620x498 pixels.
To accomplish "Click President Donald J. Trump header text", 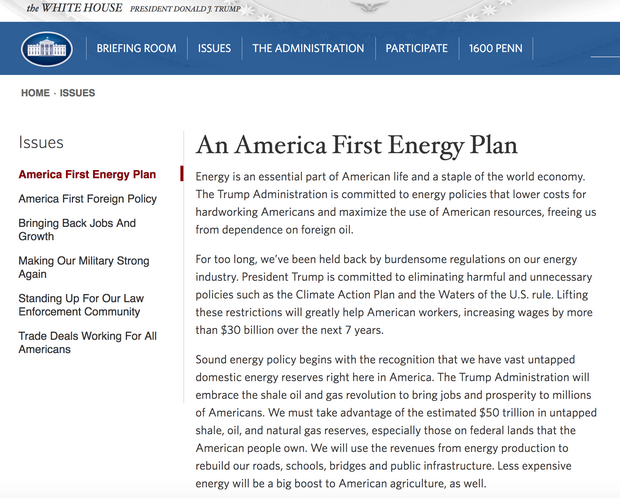I will pos(185,9).
